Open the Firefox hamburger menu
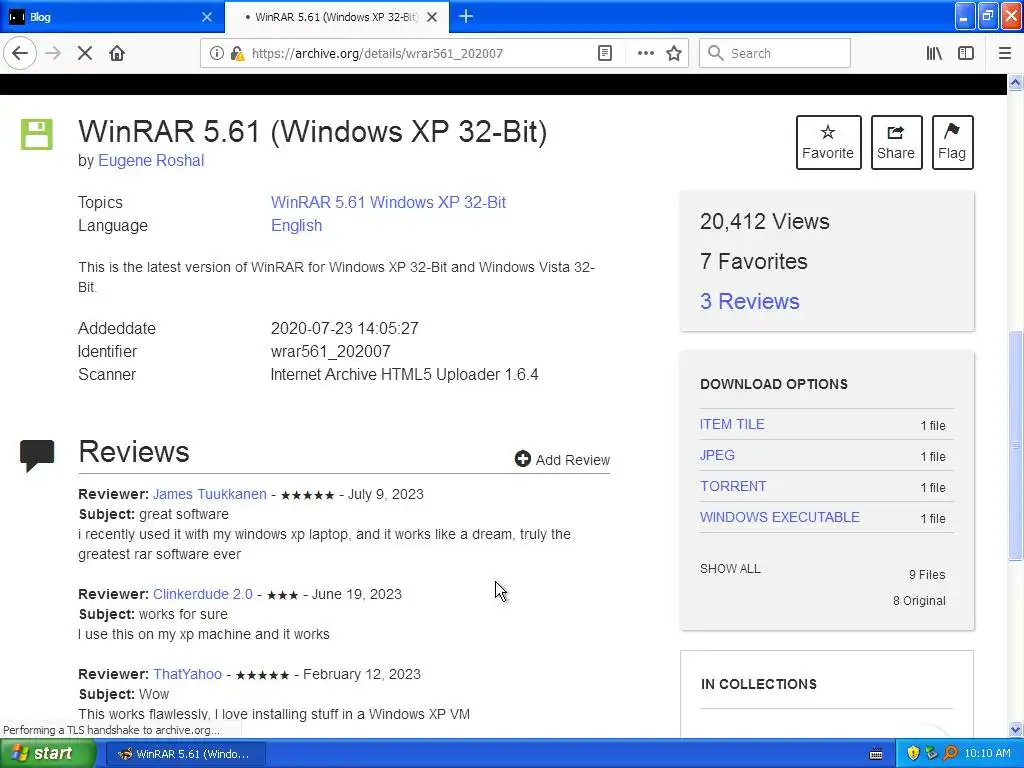This screenshot has width=1024, height=768. coord(1005,53)
